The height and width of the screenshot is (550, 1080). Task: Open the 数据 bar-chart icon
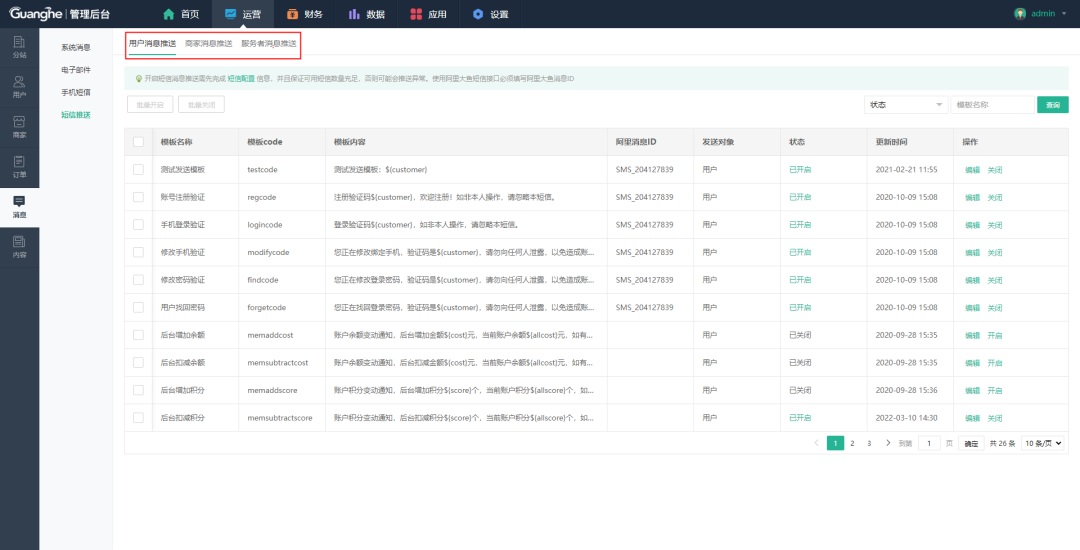354,14
